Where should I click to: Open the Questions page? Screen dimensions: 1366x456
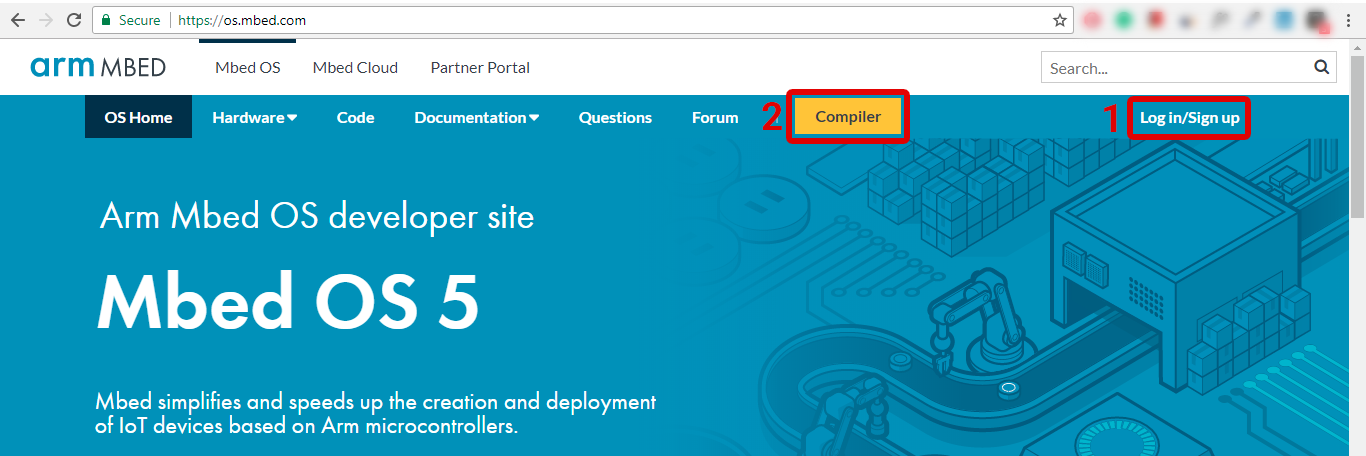615,118
